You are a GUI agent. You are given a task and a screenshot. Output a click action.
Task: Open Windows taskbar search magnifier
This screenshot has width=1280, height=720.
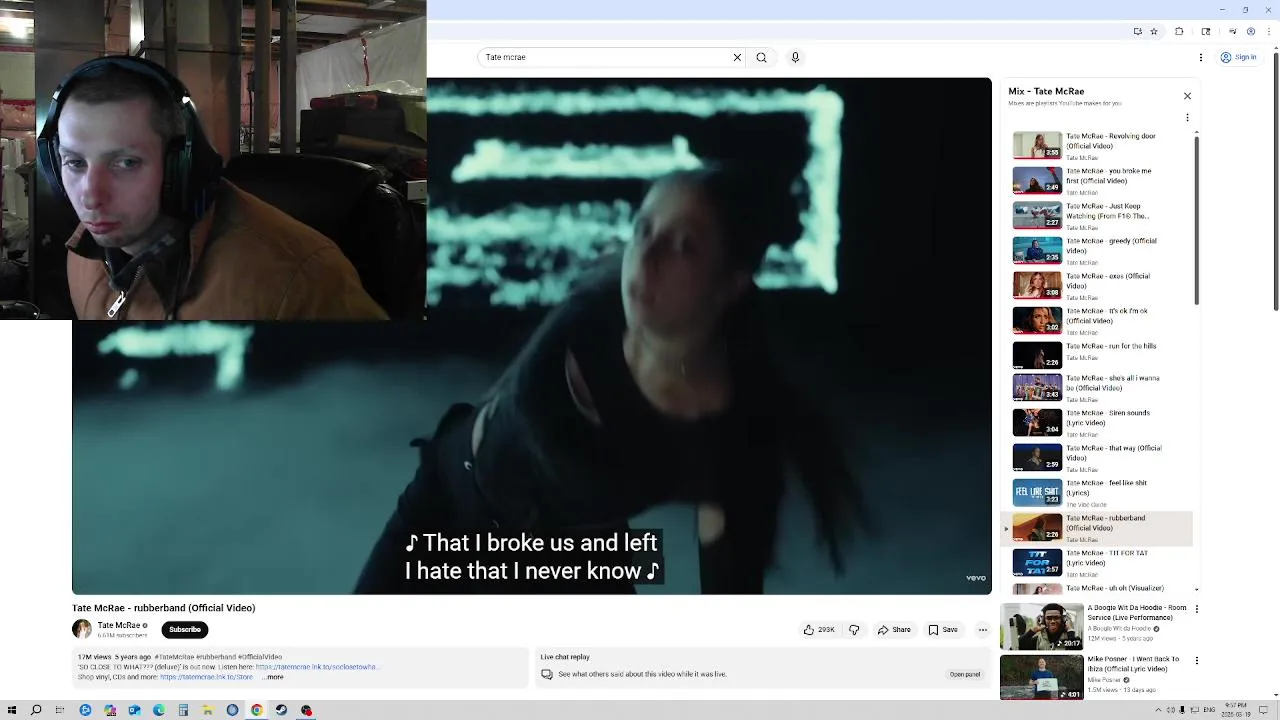36,710
